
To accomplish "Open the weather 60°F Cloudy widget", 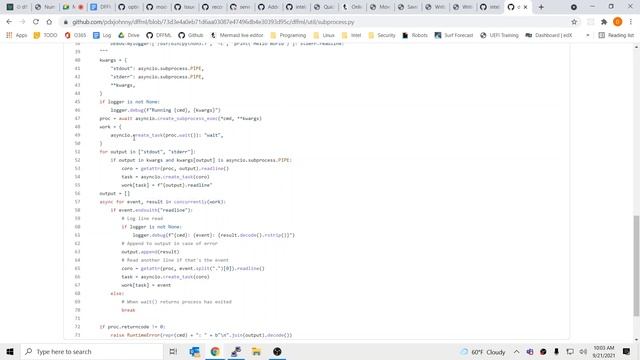I will (482, 351).
